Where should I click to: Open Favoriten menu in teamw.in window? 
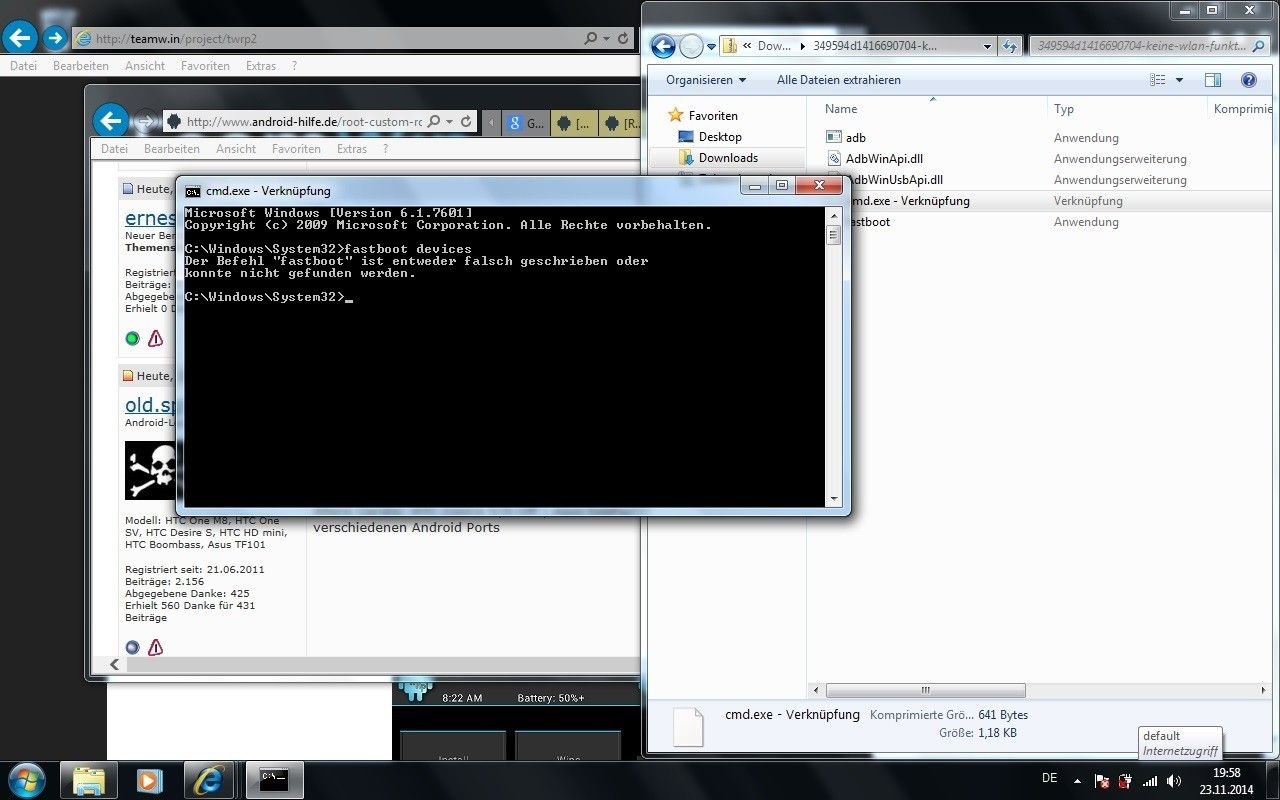(x=205, y=66)
